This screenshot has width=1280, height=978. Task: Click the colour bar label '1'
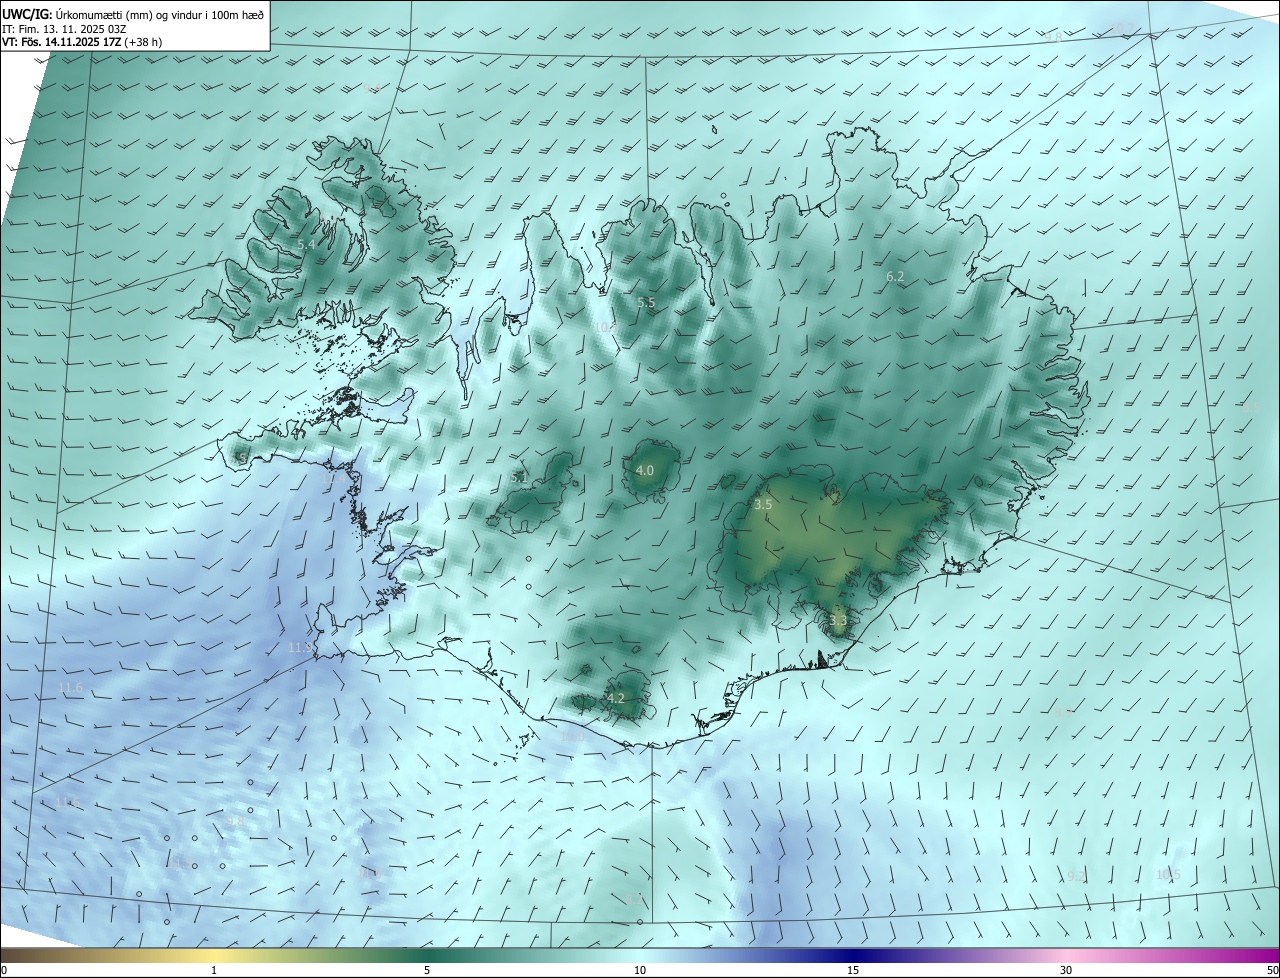(214, 971)
